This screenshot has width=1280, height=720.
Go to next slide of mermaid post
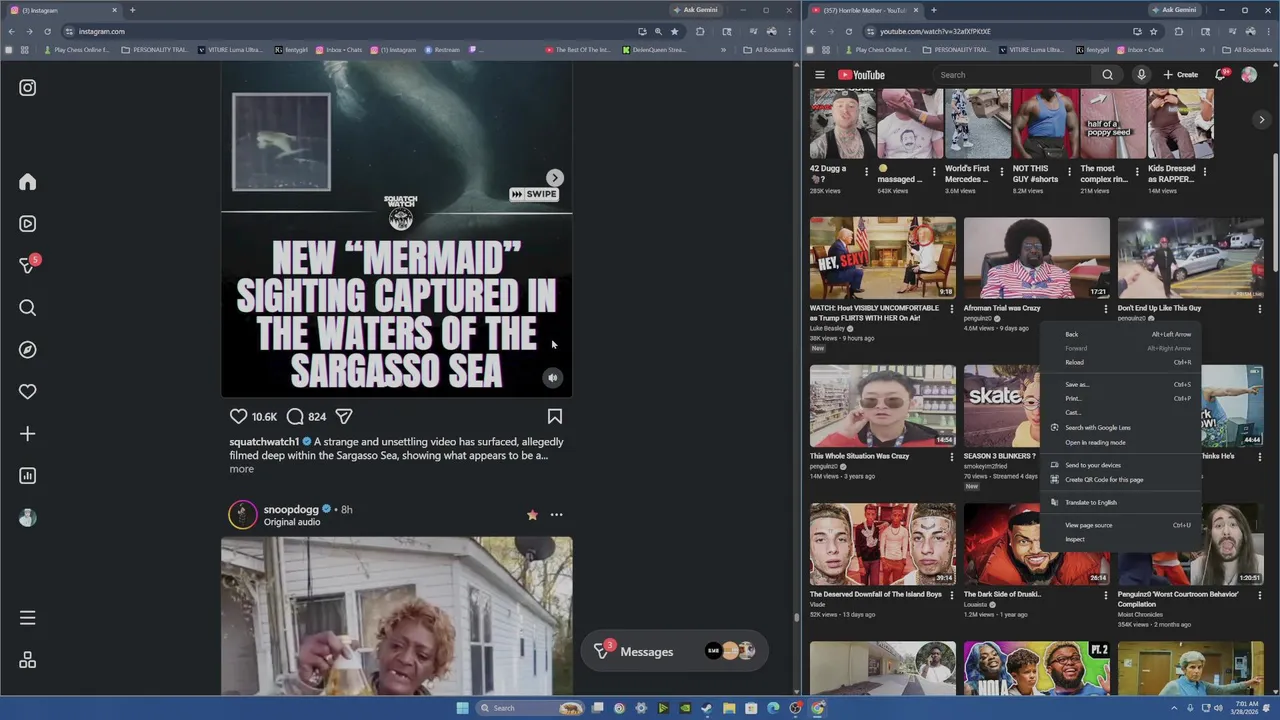(x=555, y=178)
